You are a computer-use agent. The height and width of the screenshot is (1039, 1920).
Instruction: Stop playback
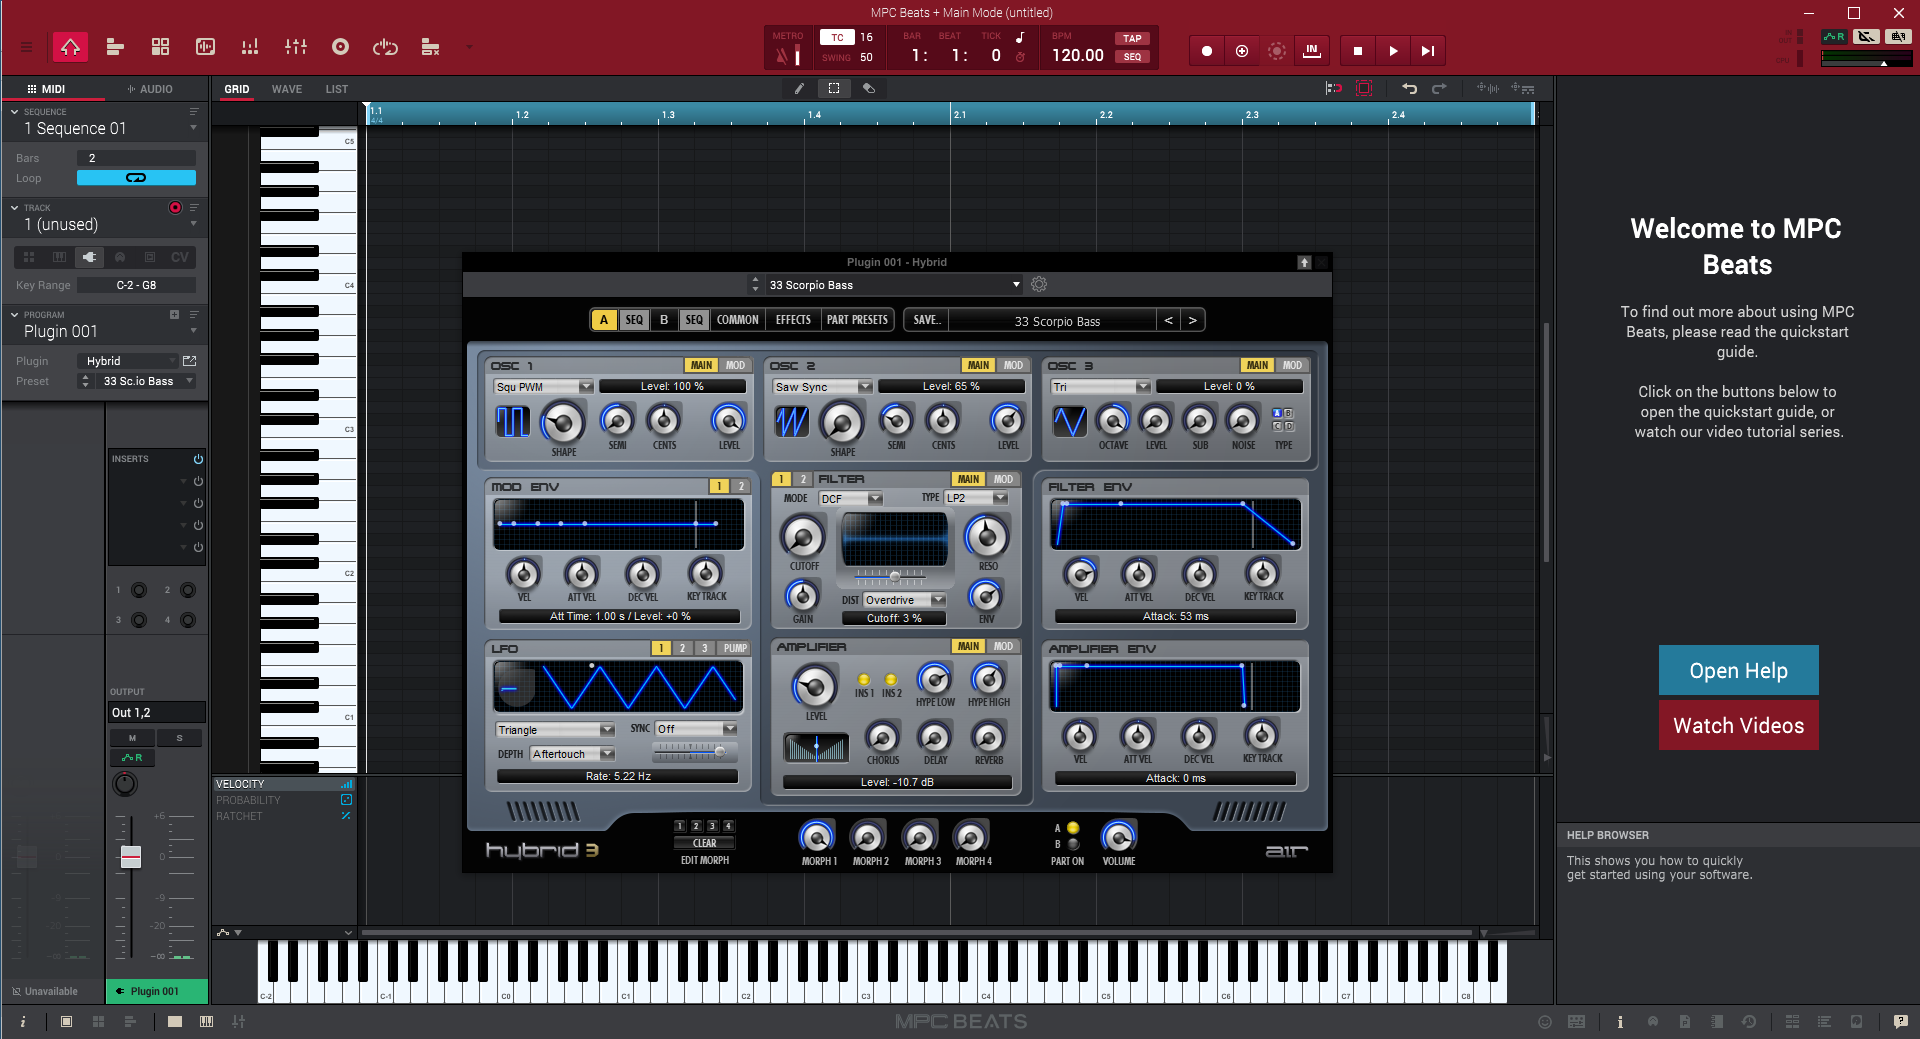pos(1357,51)
